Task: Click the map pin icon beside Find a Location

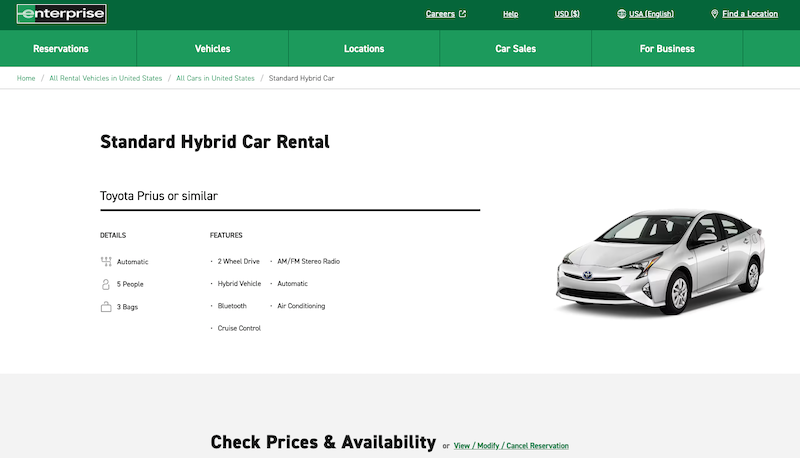Action: point(714,14)
